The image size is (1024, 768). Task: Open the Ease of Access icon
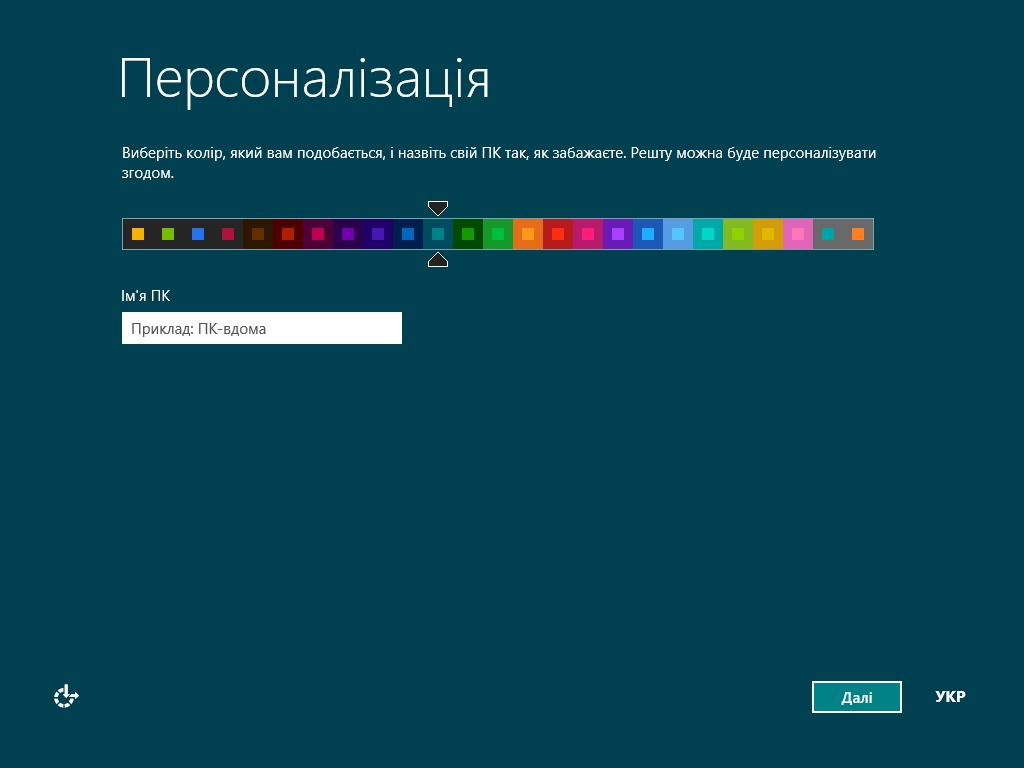click(66, 697)
